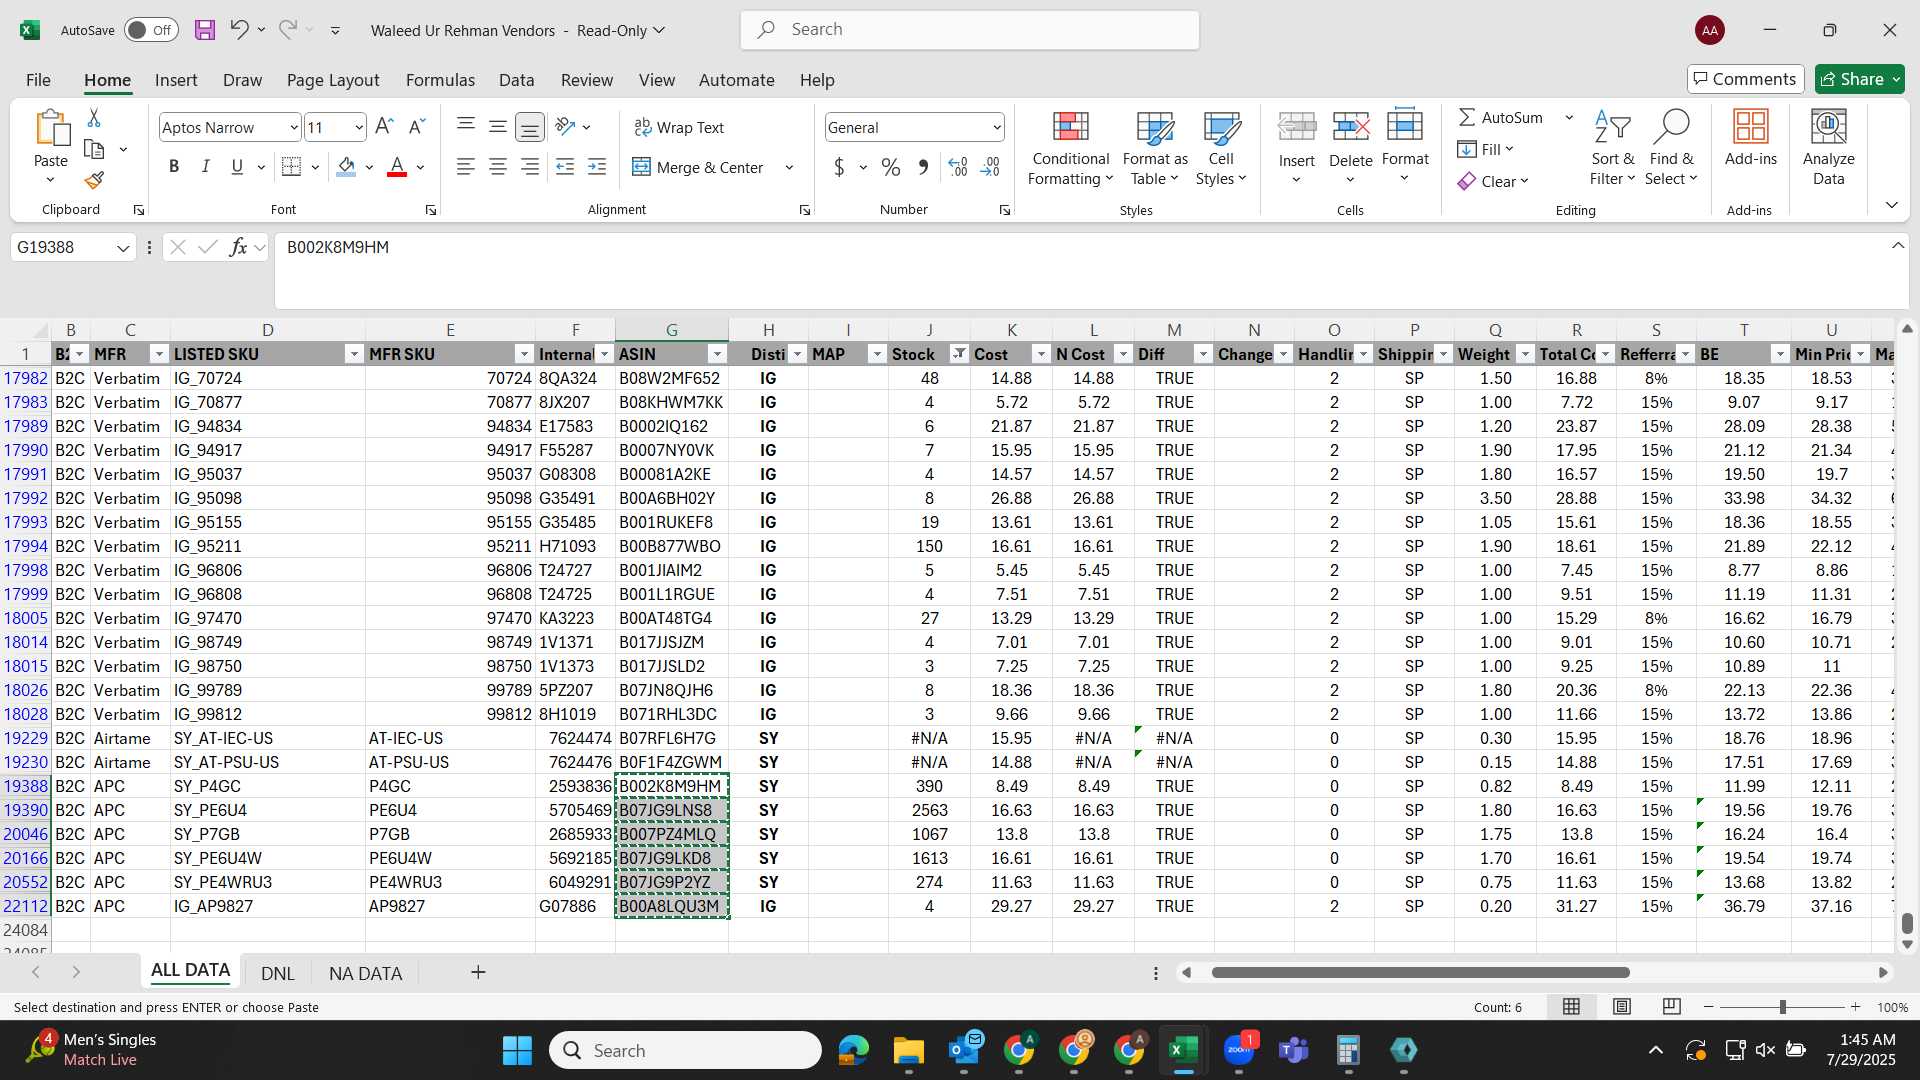Open Conditional Formatting menu
The image size is (1920, 1080).
click(1070, 148)
